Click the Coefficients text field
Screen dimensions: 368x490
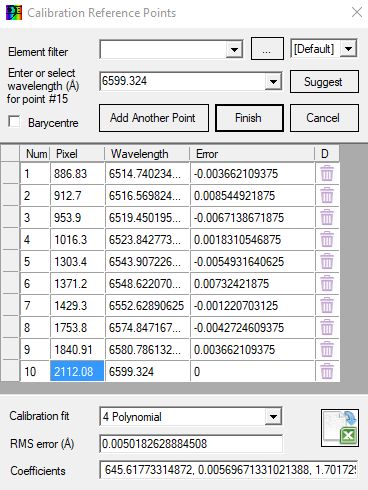click(x=229, y=470)
